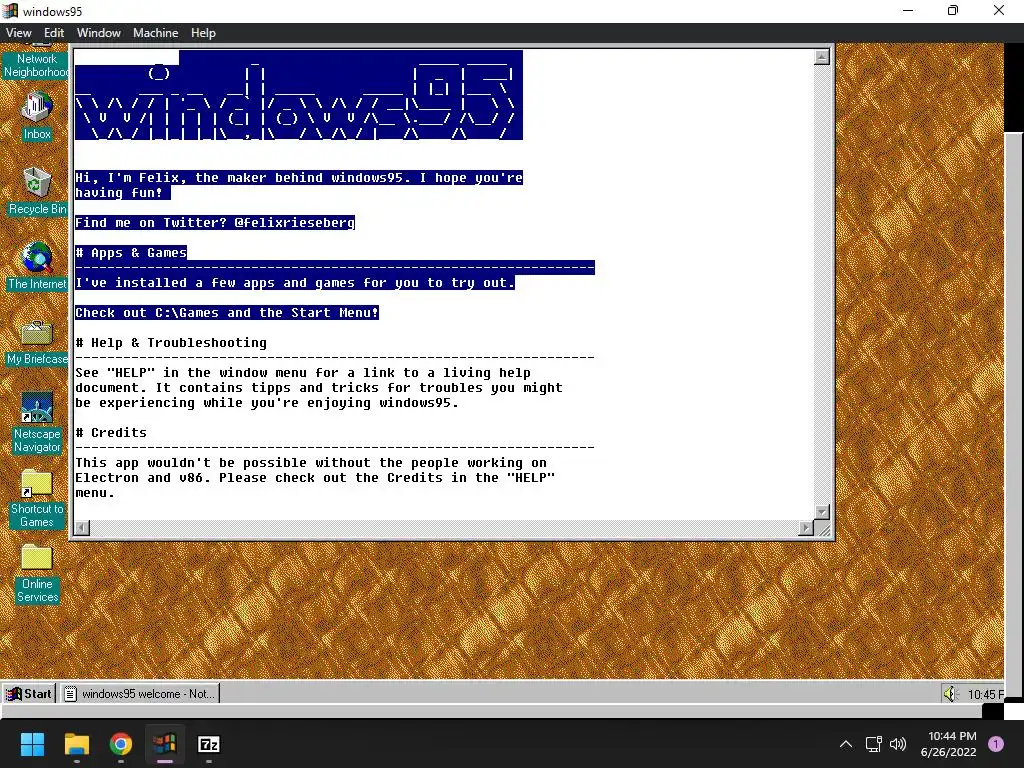Click the "# Apps & Games" heading text
Viewport: 1024px width, 768px height.
pyautogui.click(x=131, y=253)
